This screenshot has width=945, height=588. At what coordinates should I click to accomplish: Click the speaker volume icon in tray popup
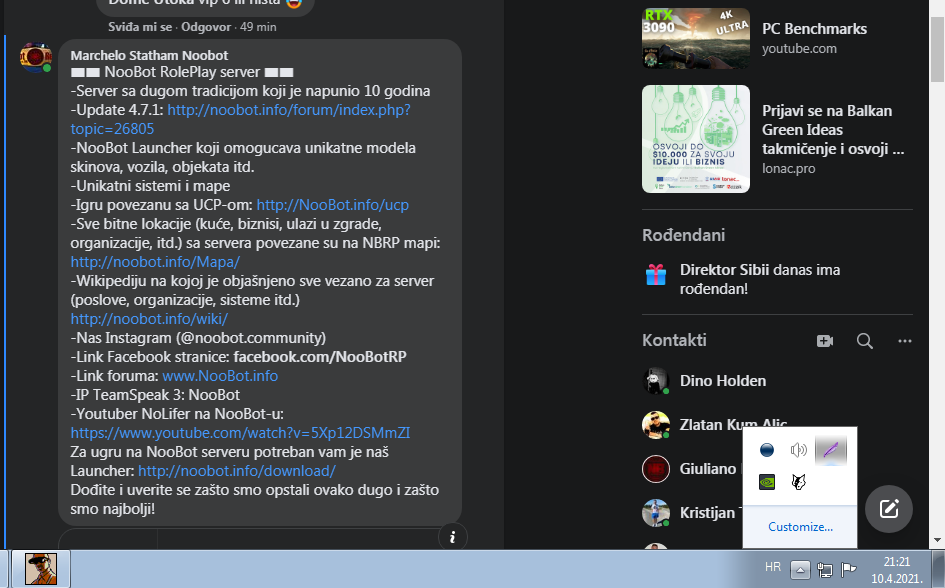pyautogui.click(x=799, y=450)
